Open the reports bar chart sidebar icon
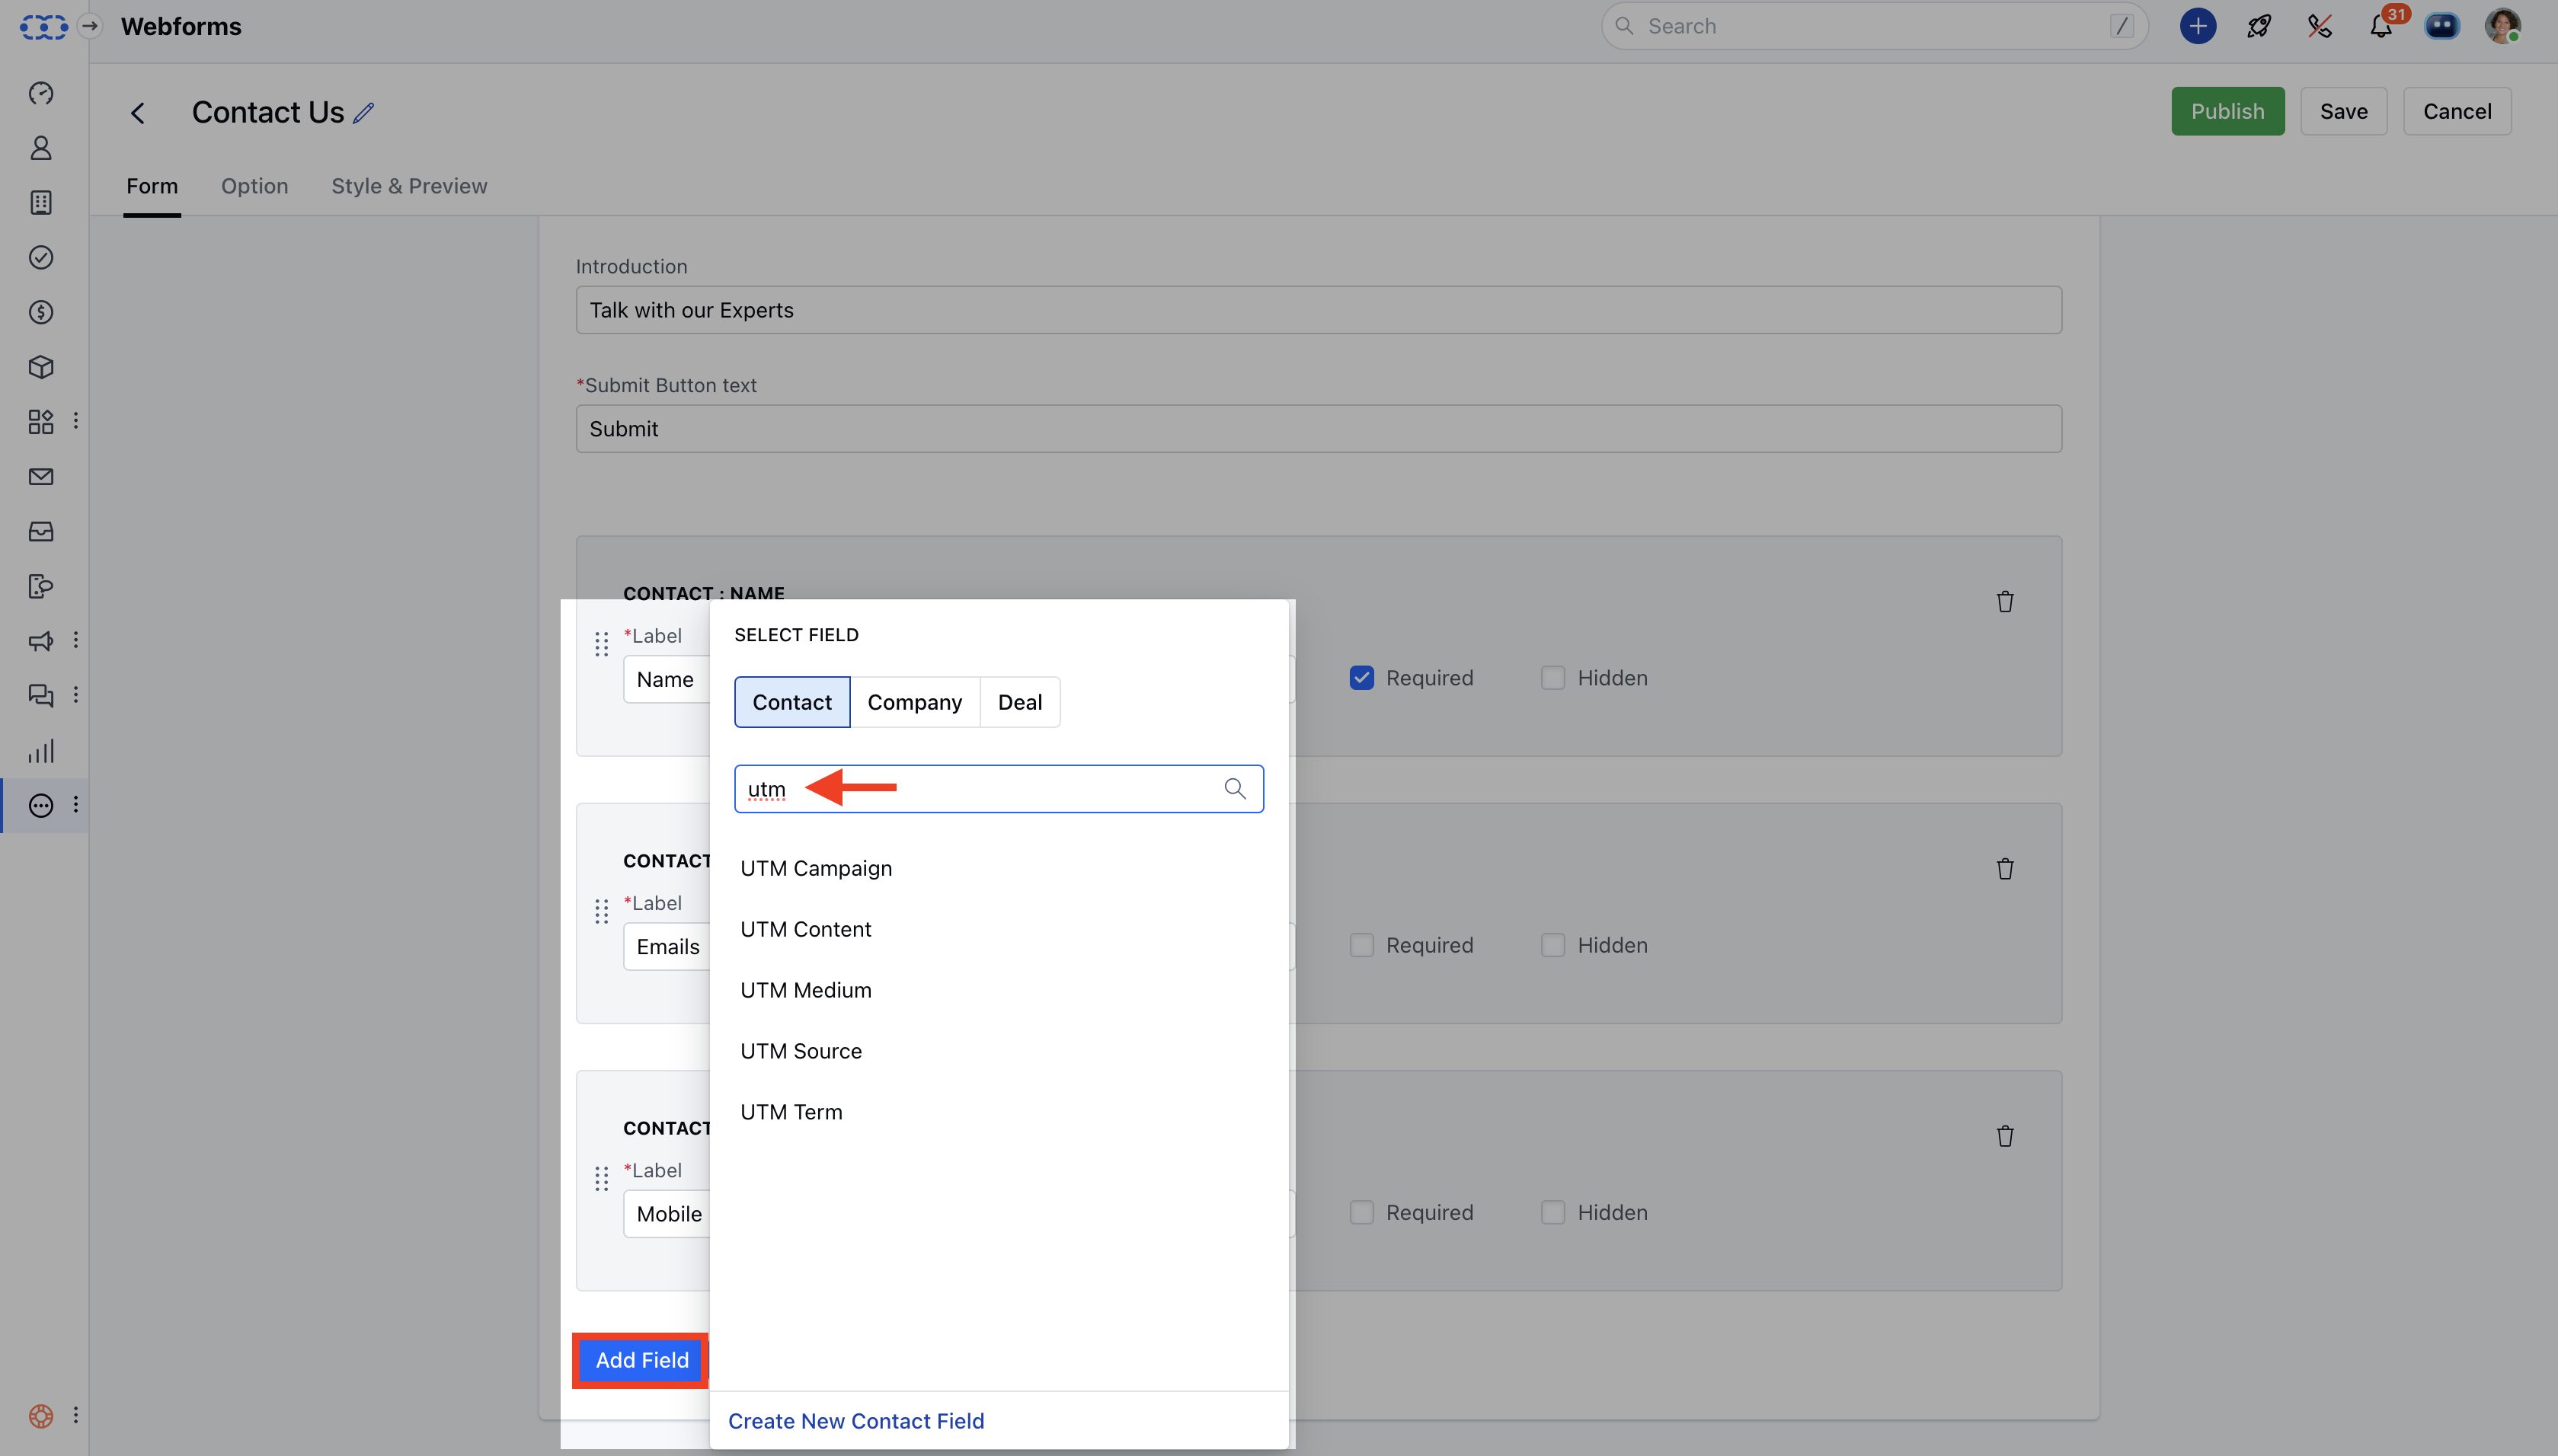This screenshot has width=2558, height=1456. (41, 751)
